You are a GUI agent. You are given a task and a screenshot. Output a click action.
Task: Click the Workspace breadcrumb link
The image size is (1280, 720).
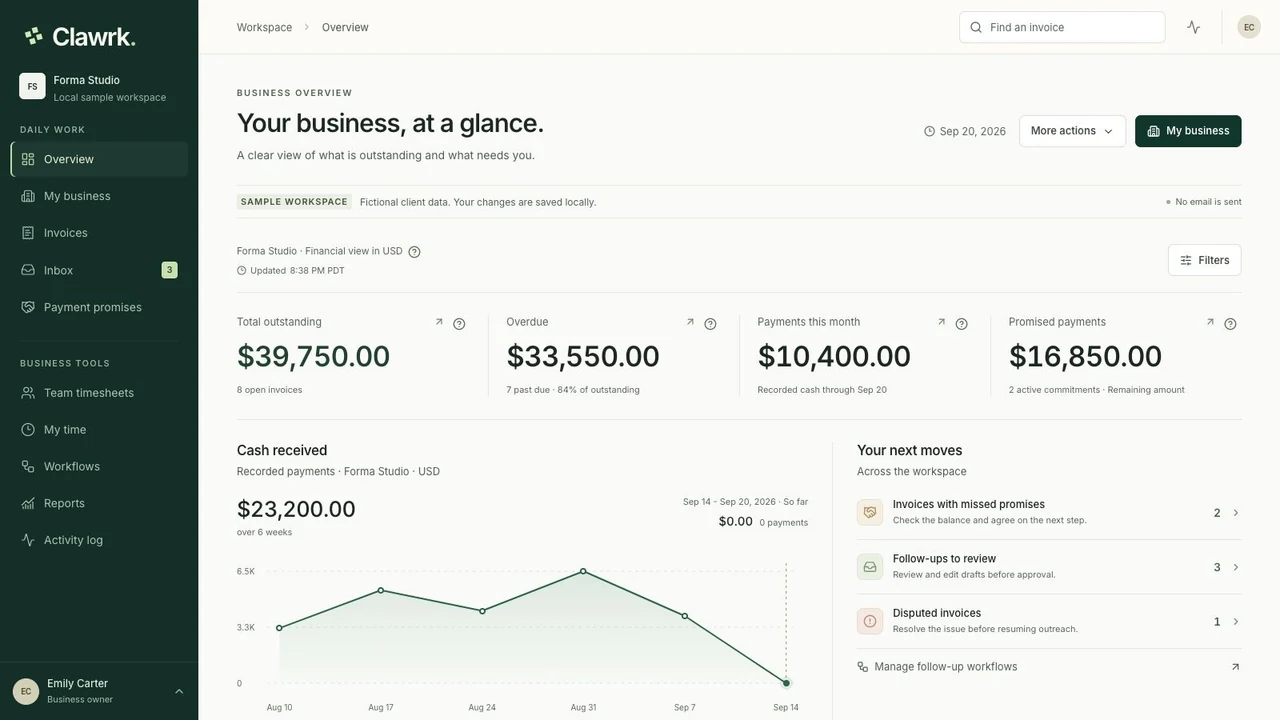point(264,27)
